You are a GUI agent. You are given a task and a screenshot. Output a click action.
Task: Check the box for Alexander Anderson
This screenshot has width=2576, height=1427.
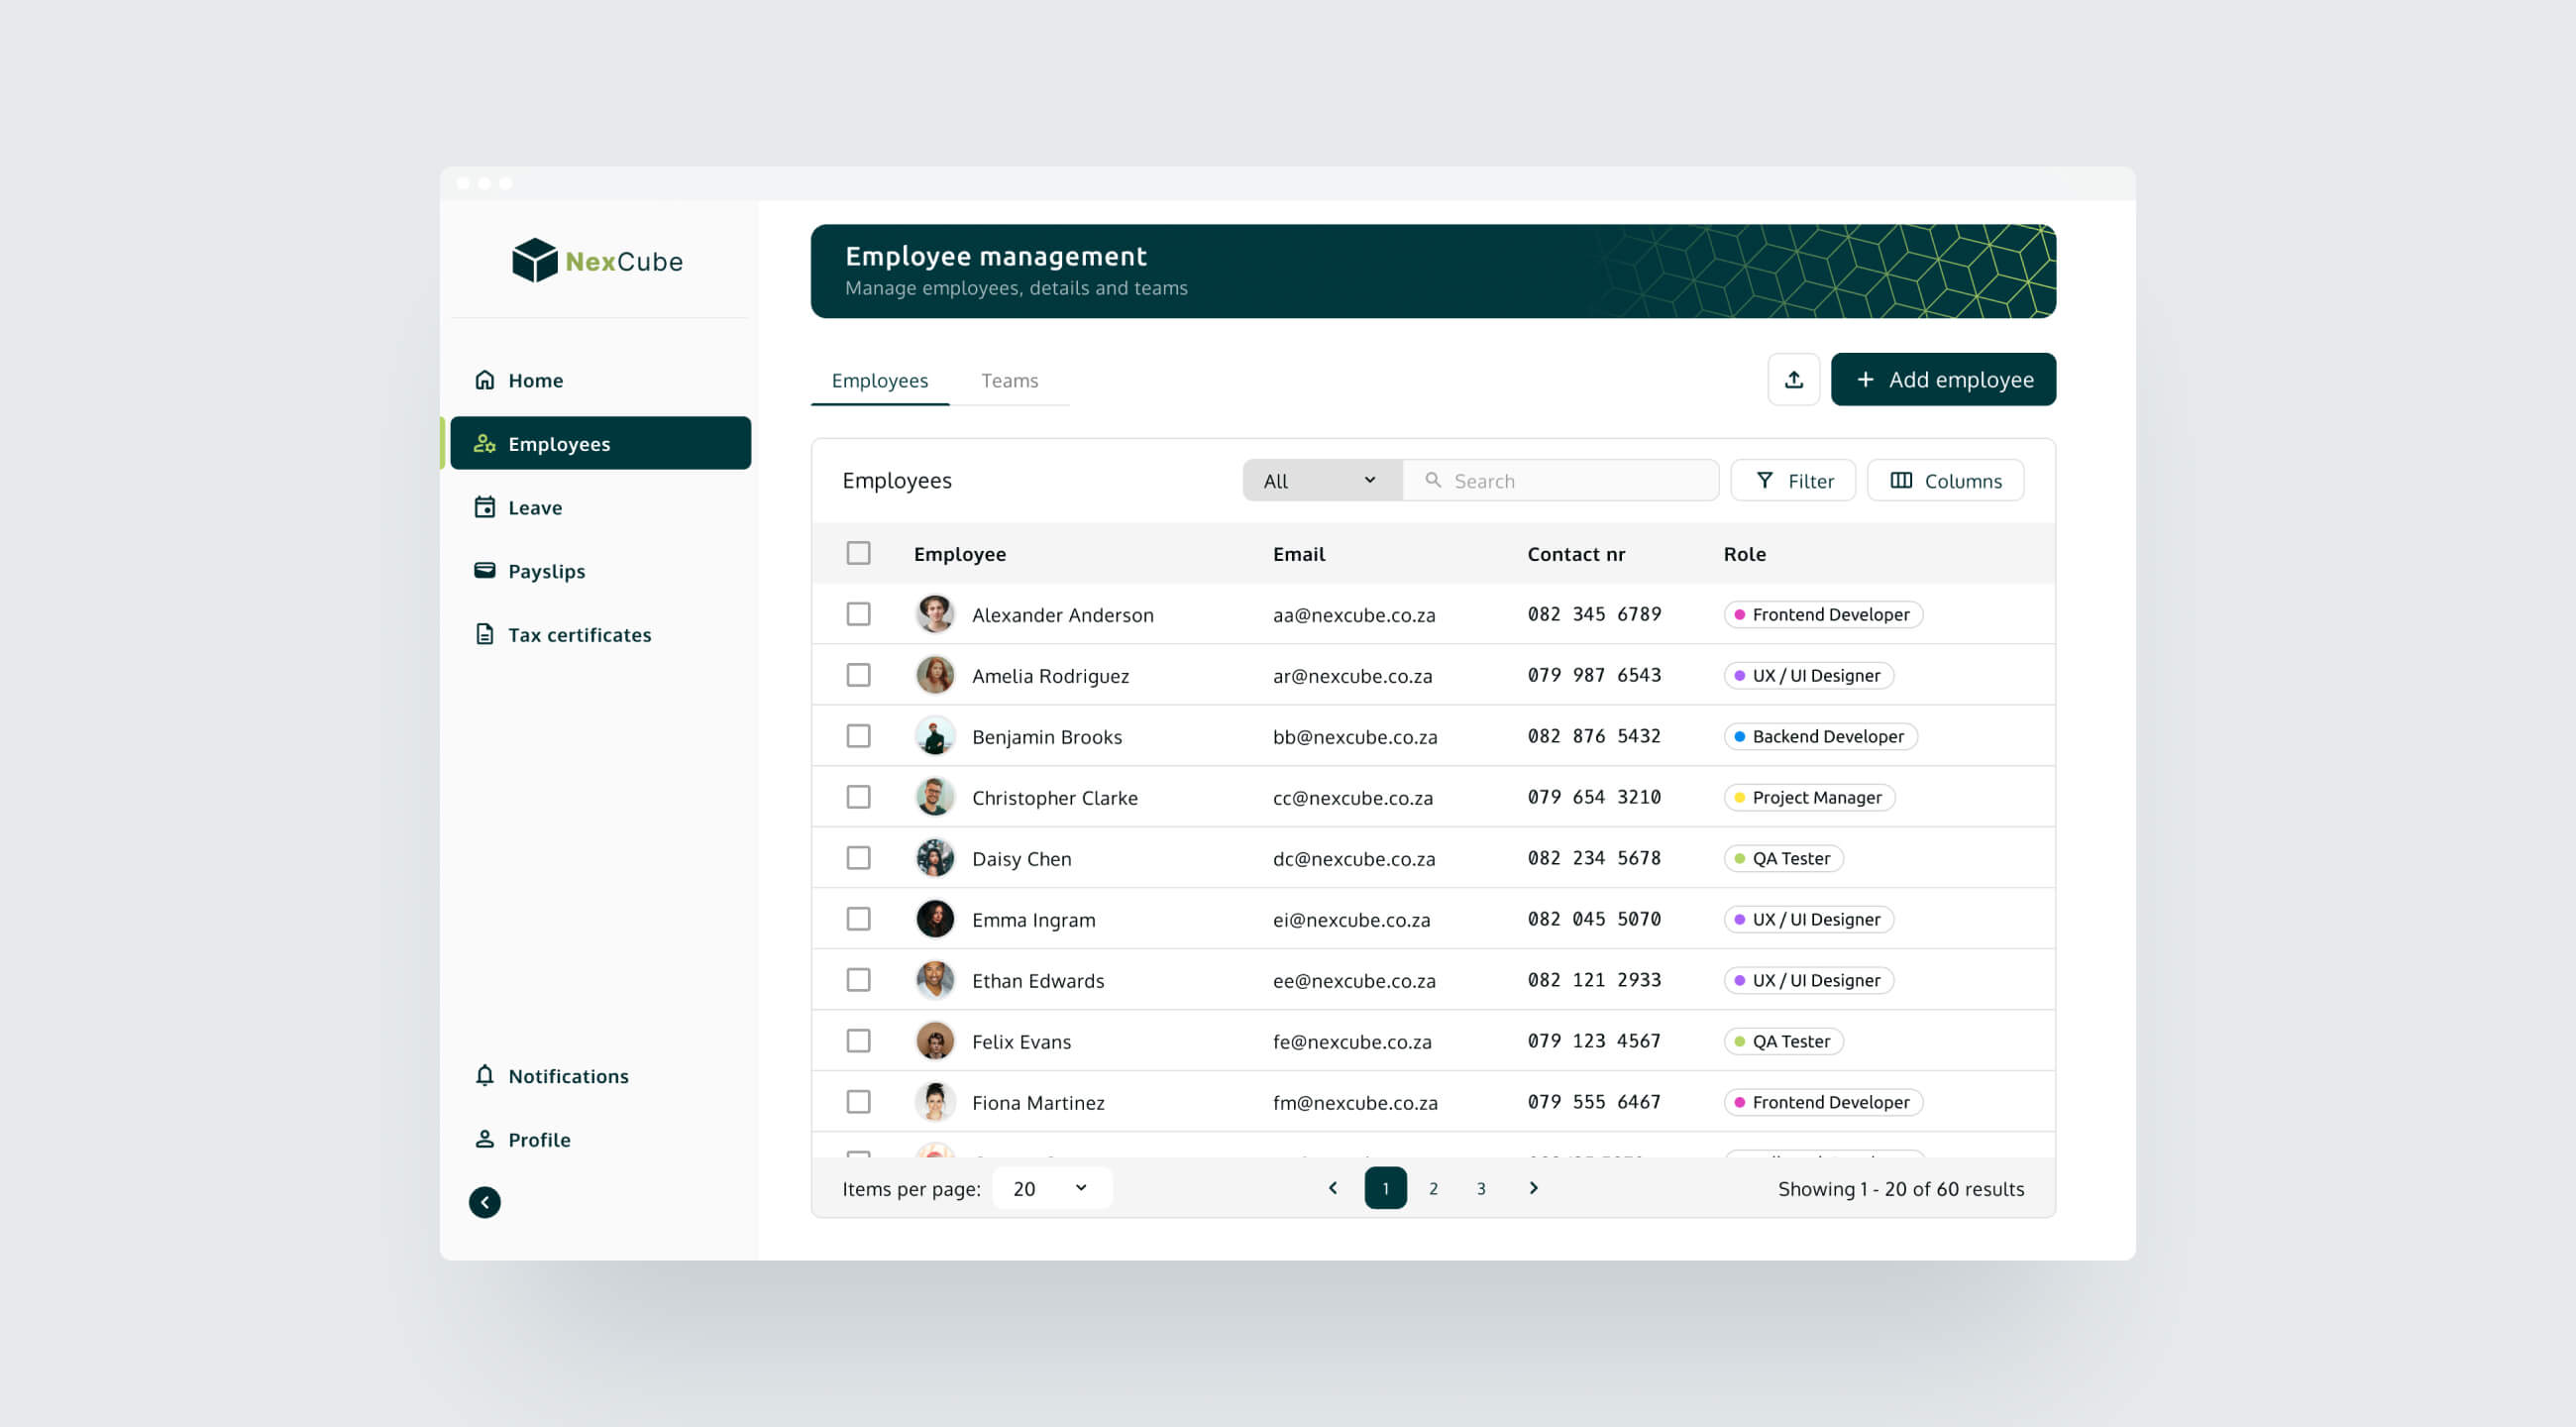click(x=858, y=614)
